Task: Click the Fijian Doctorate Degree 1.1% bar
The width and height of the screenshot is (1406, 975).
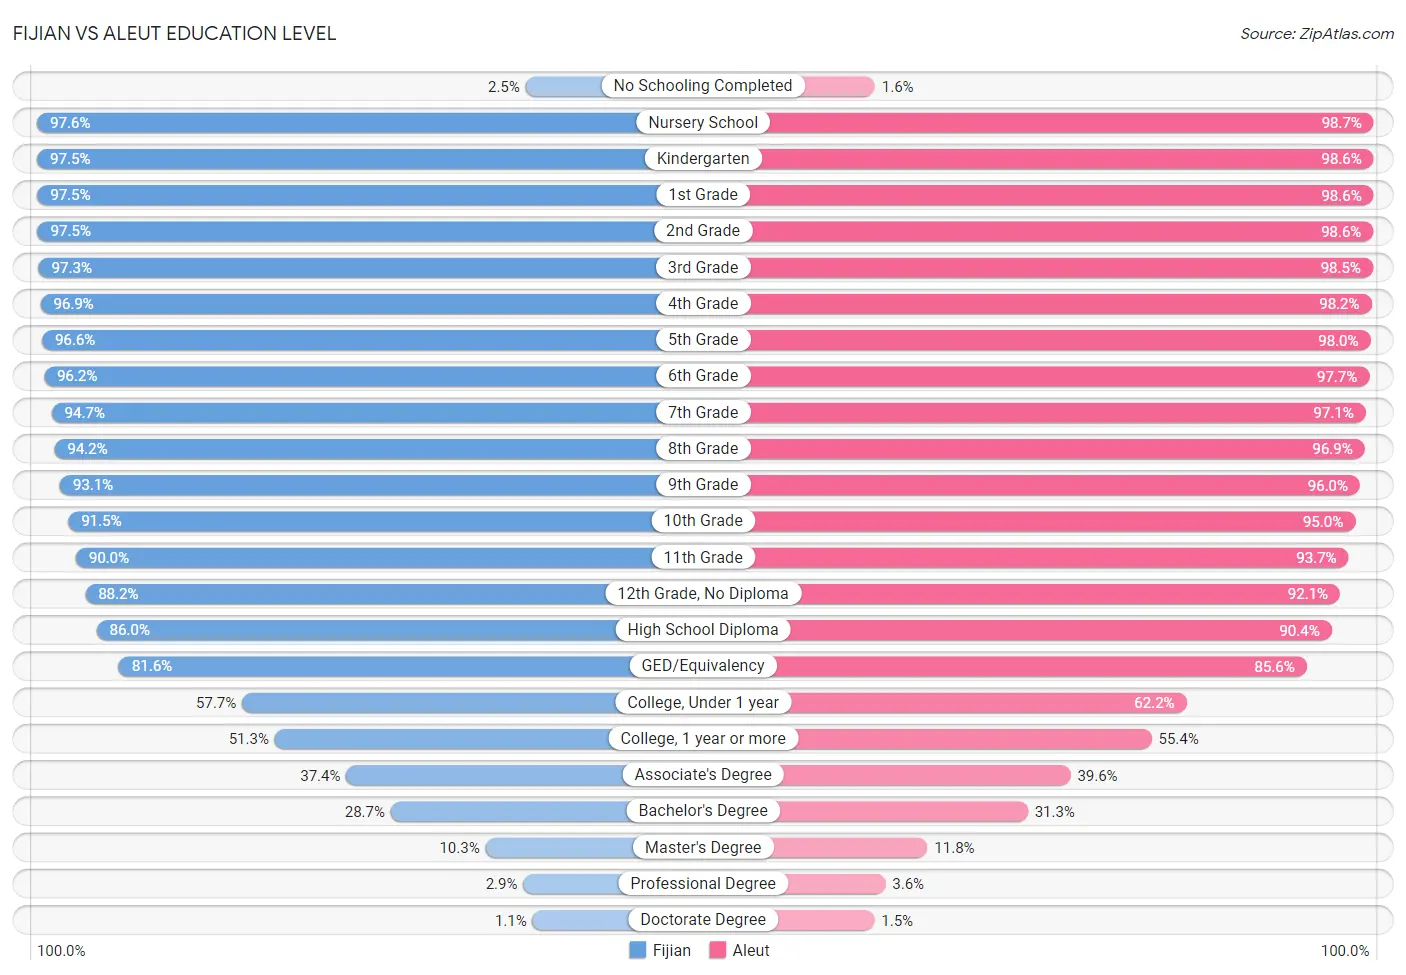Action: 617,920
